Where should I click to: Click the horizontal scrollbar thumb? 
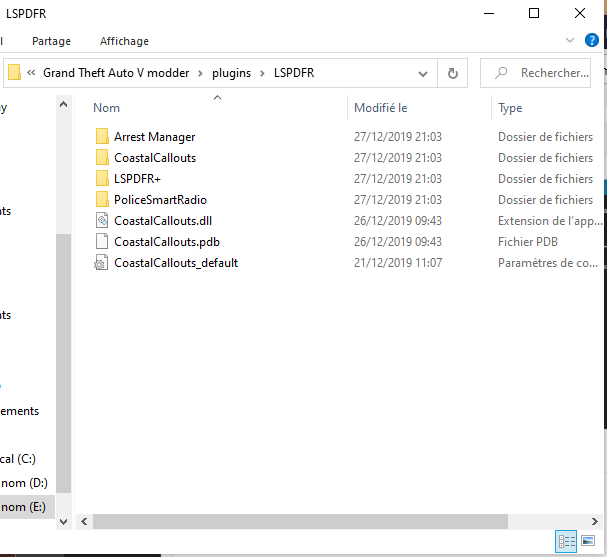coord(300,522)
